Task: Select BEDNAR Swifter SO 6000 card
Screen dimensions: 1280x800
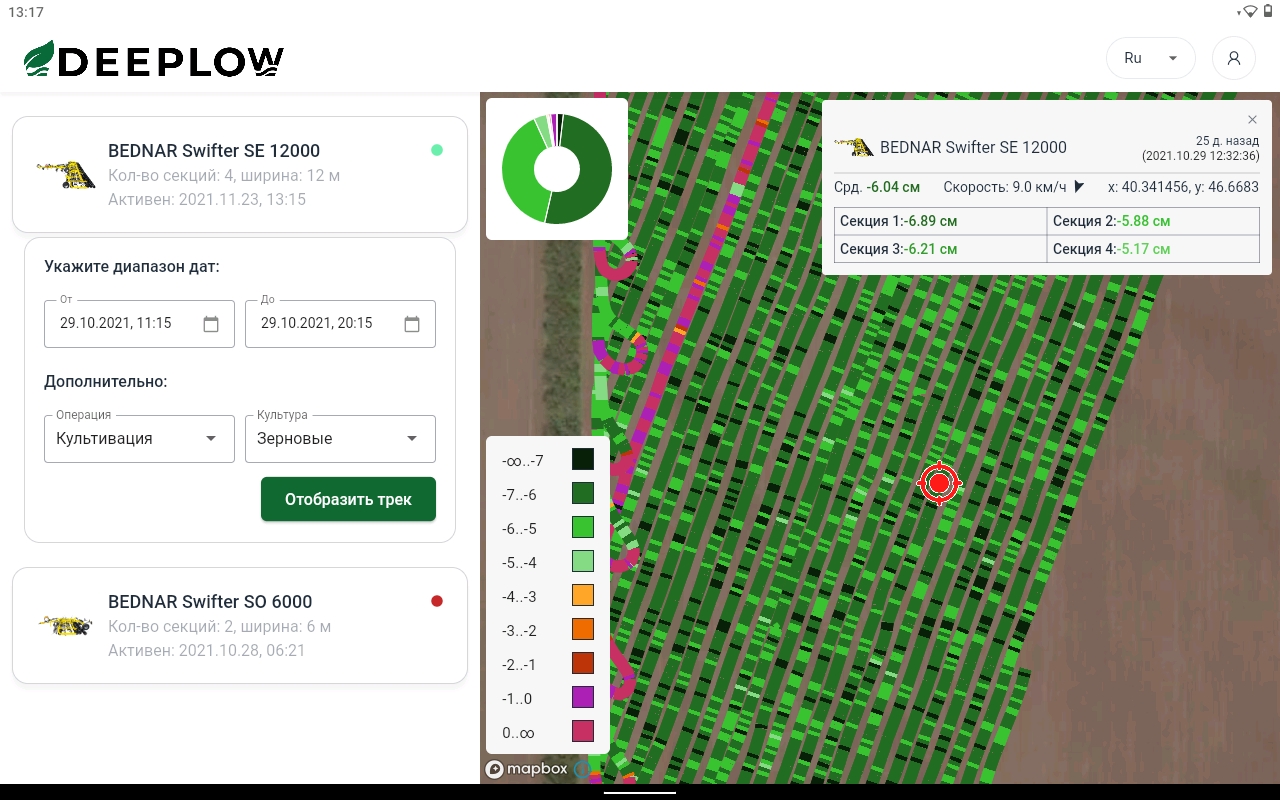Action: (240, 625)
